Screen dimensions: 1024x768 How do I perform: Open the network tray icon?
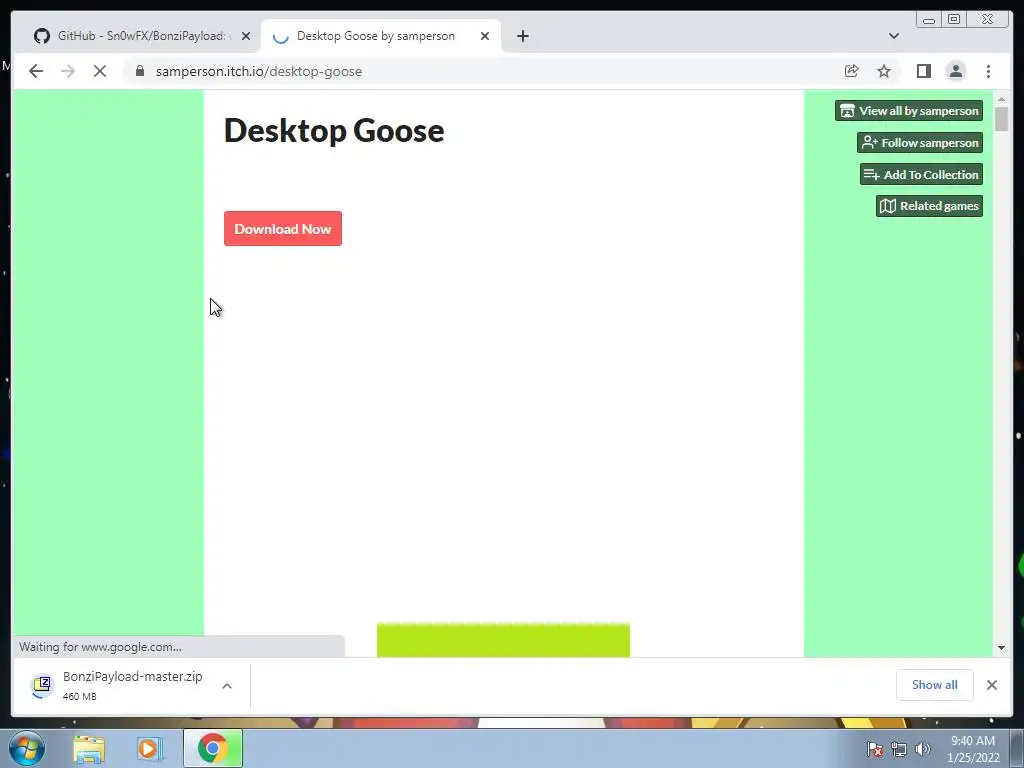click(899, 749)
